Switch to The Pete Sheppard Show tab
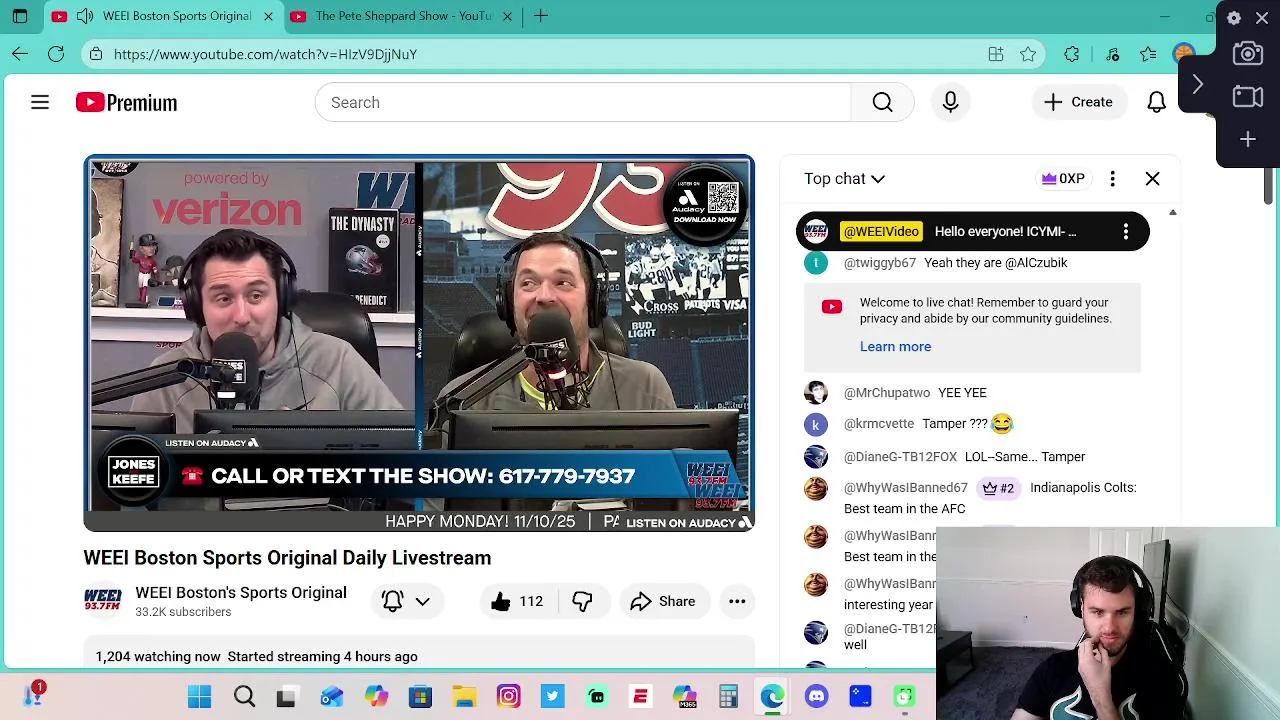 click(x=404, y=16)
